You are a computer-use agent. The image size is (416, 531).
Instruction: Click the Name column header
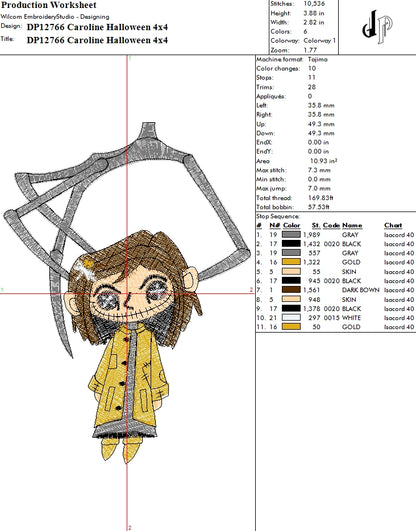coord(352,225)
